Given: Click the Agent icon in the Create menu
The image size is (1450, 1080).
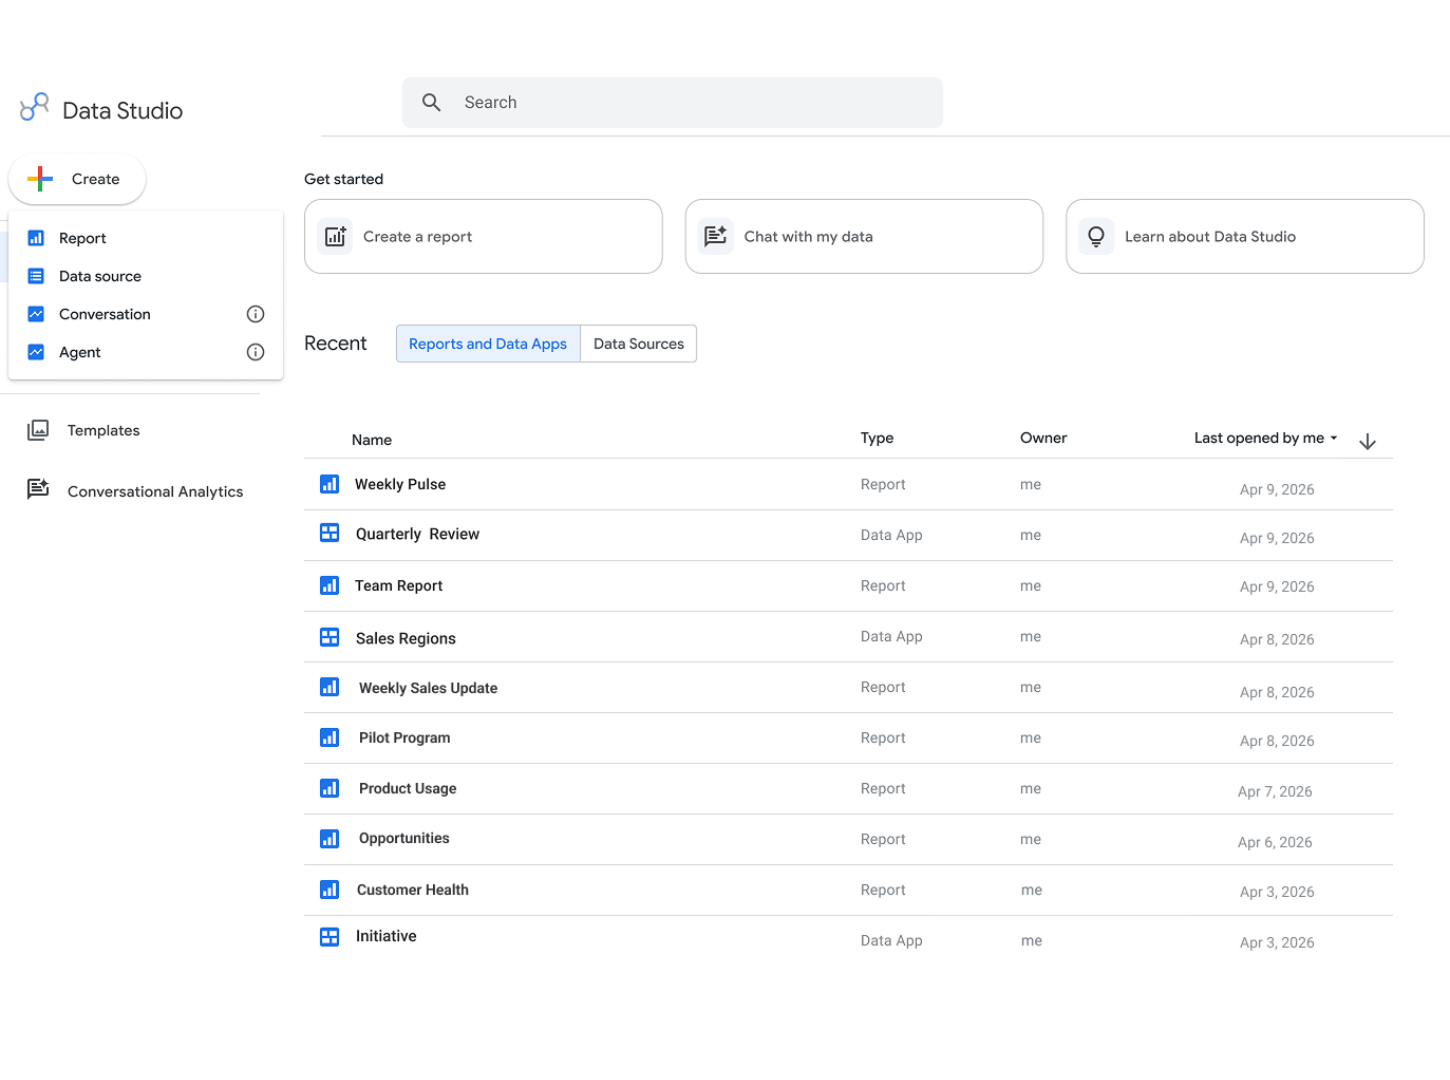Looking at the screenshot, I should coord(36,352).
